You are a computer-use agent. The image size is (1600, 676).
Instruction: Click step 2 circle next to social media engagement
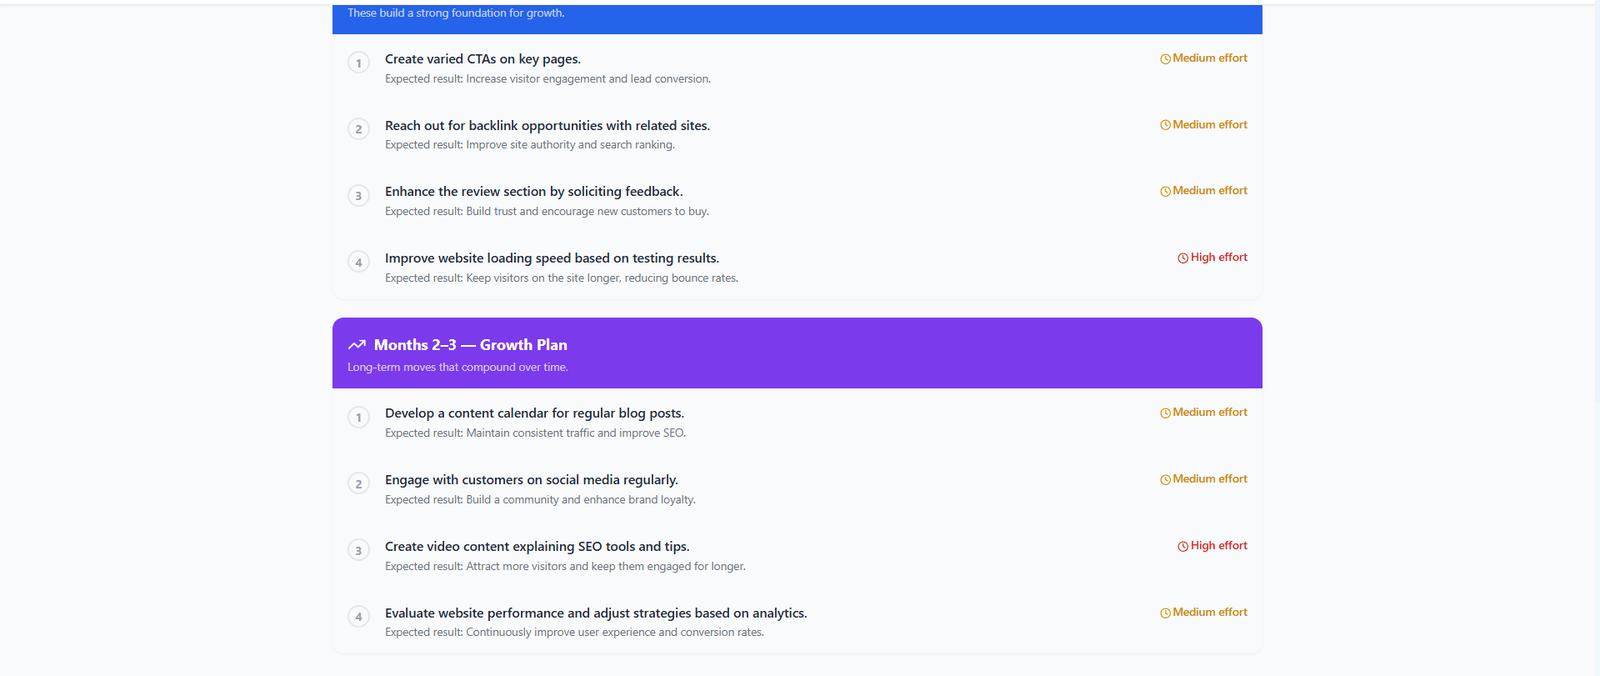pos(359,483)
